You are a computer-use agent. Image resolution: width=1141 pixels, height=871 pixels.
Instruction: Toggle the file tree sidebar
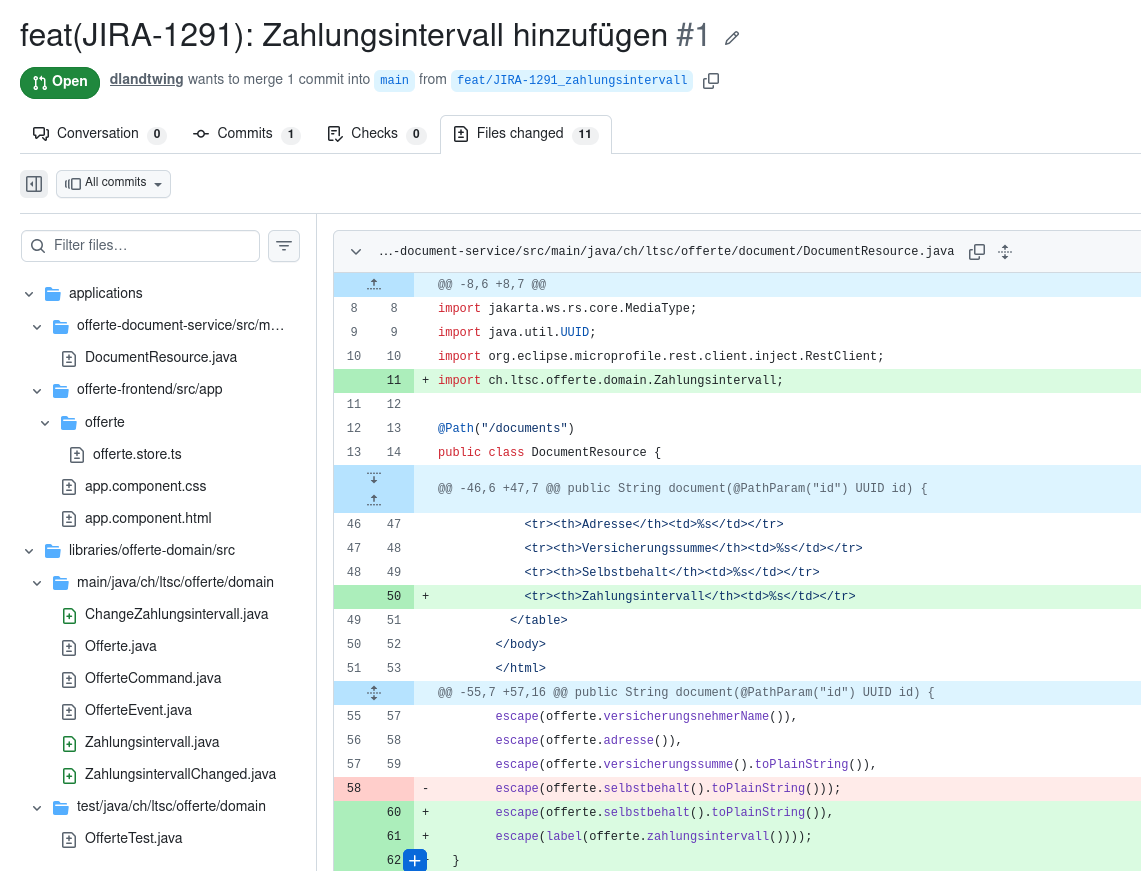(x=33, y=184)
